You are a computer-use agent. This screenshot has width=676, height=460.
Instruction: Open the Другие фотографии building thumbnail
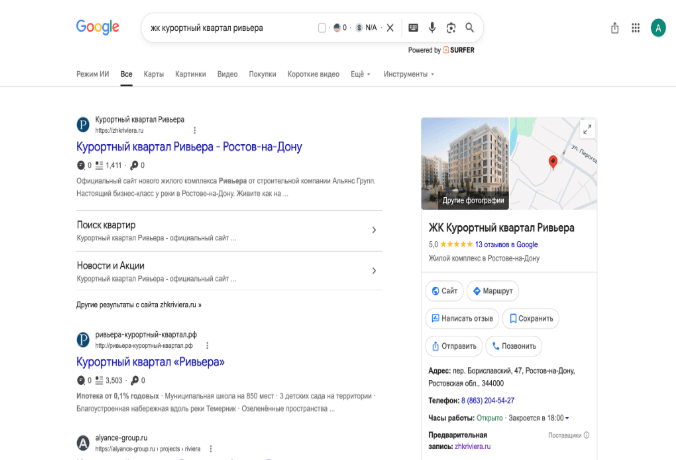coord(465,163)
